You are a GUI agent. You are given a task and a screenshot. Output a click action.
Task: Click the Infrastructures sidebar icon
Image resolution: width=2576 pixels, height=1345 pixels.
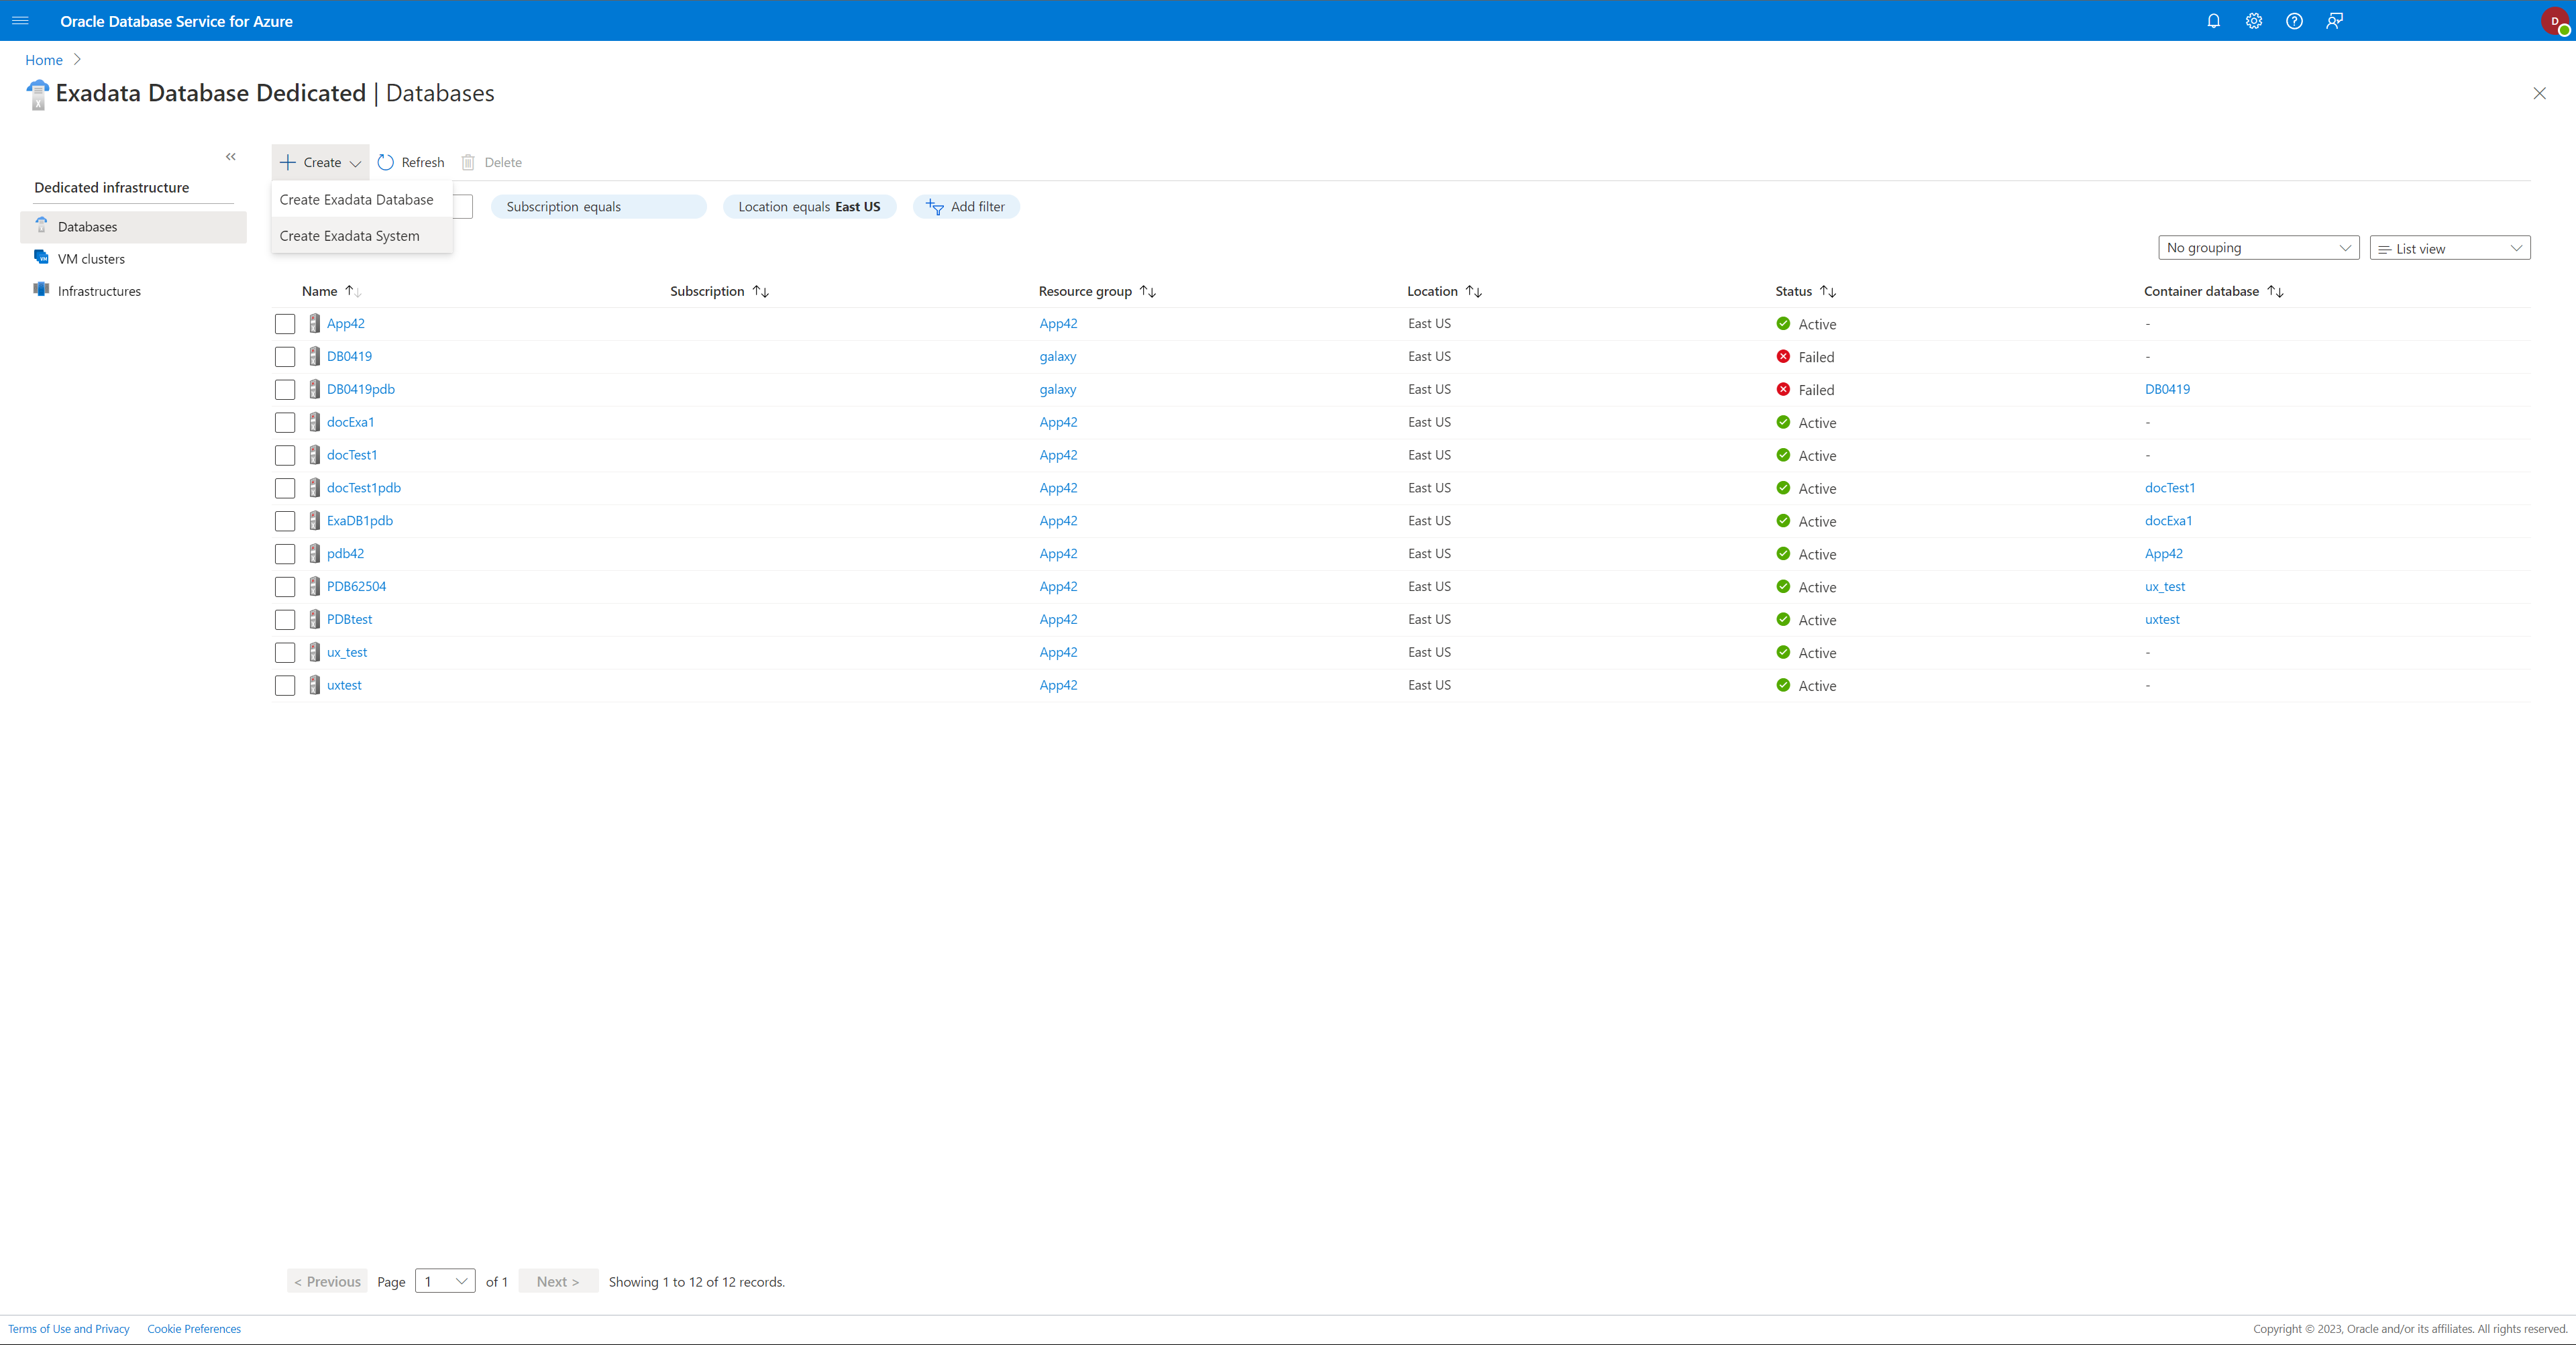point(41,290)
